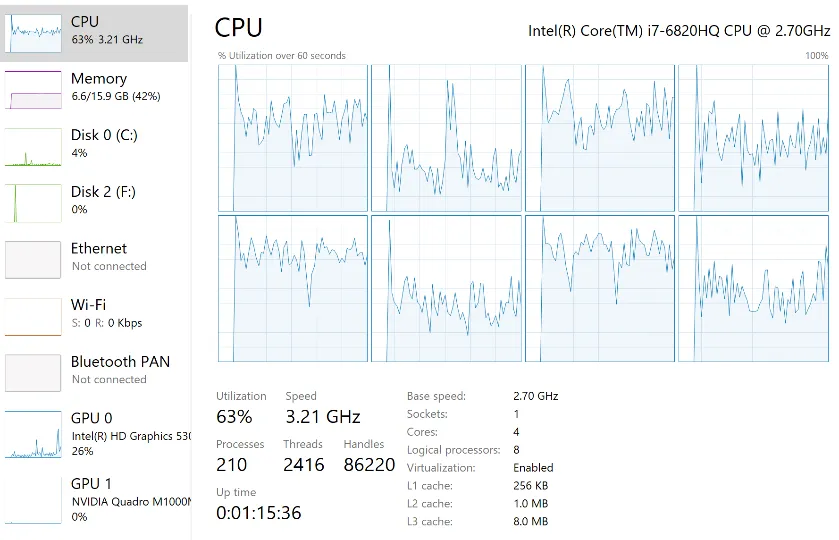Viewport: 839px width, 540px height.
Task: Click the 3.21 GHz speed value below the graphs
Action: 322,417
